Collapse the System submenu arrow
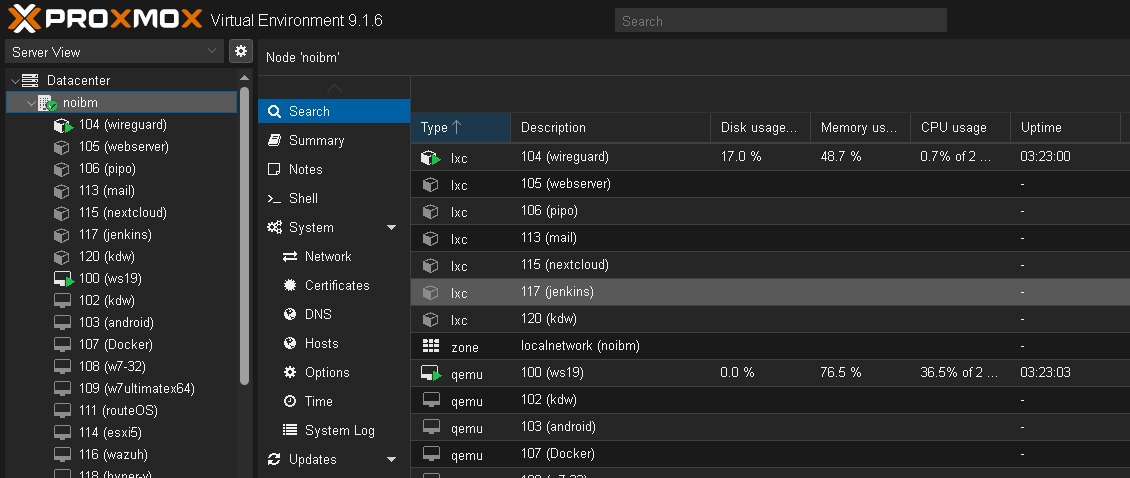The height and width of the screenshot is (478, 1130). (391, 228)
